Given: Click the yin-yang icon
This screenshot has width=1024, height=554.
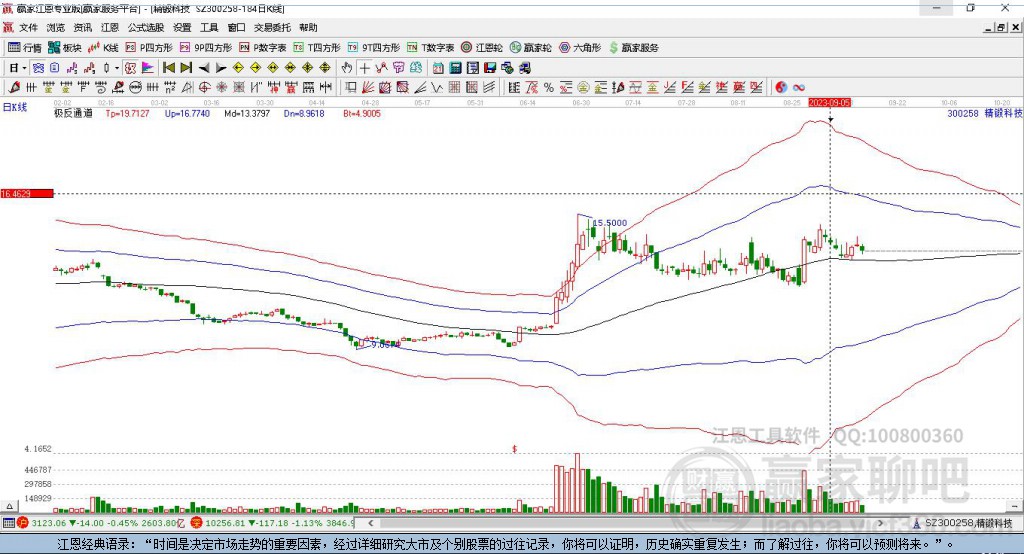Looking at the screenshot, I should tap(781, 87).
